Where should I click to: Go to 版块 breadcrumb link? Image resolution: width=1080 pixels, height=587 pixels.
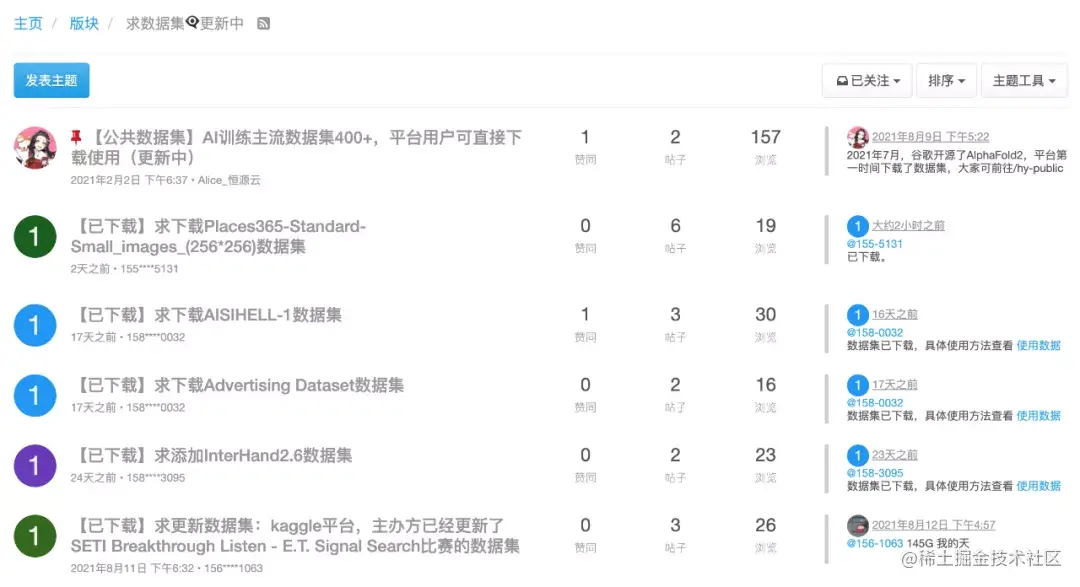(x=84, y=23)
